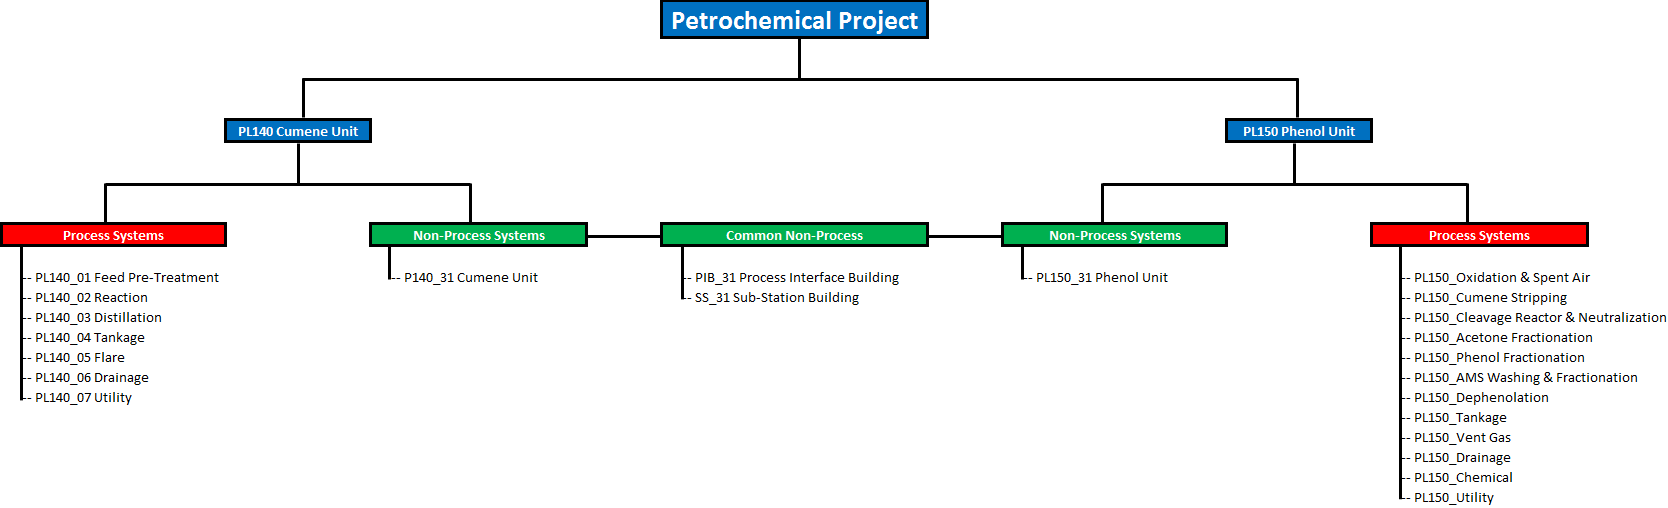Select the Common Non-Process green box
Viewport: 1668px width, 508px height.
794,235
